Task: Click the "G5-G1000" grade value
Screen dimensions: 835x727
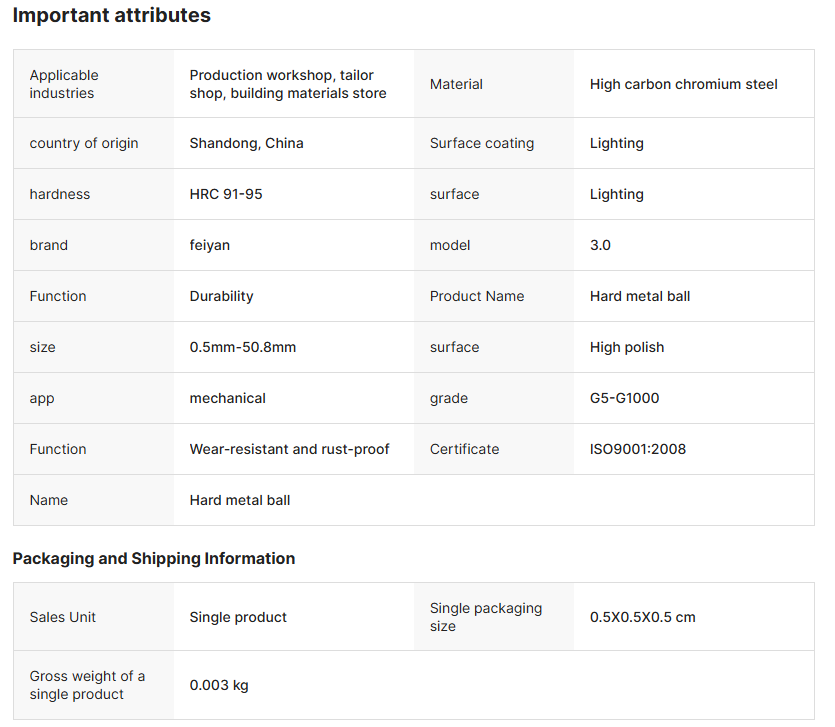Action: pos(624,398)
